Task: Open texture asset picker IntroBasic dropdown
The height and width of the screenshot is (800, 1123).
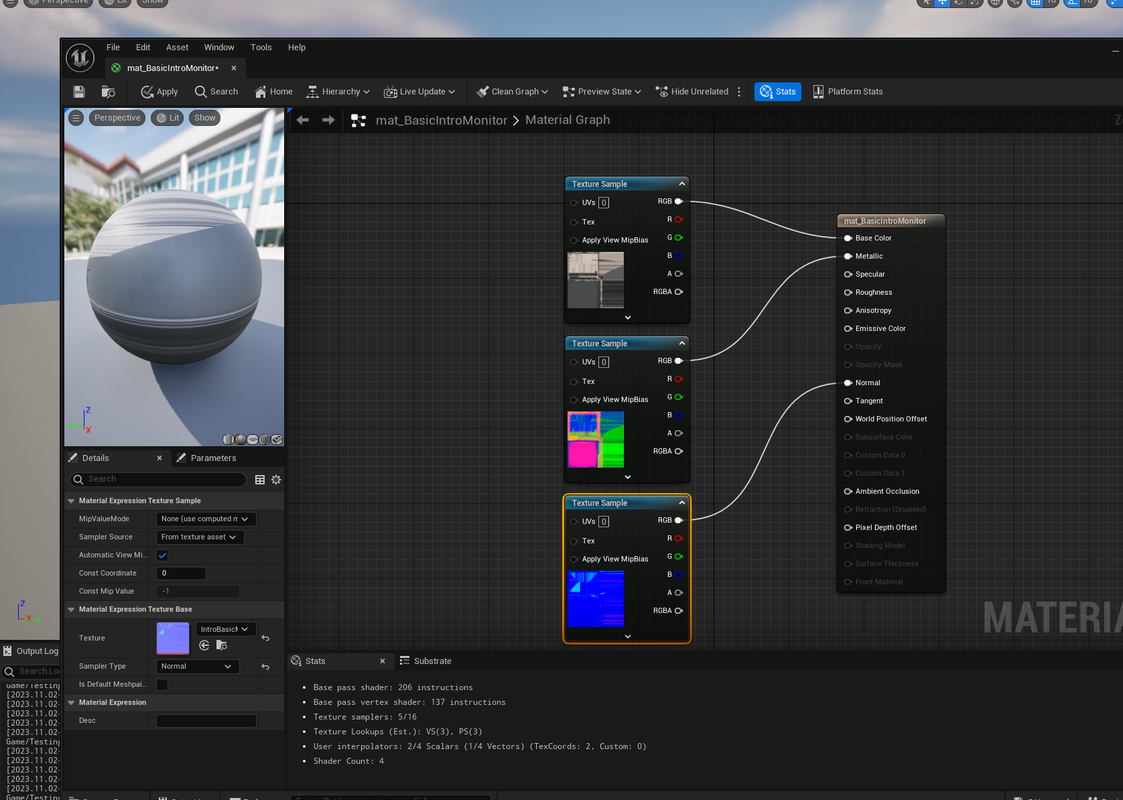Action: [225, 629]
